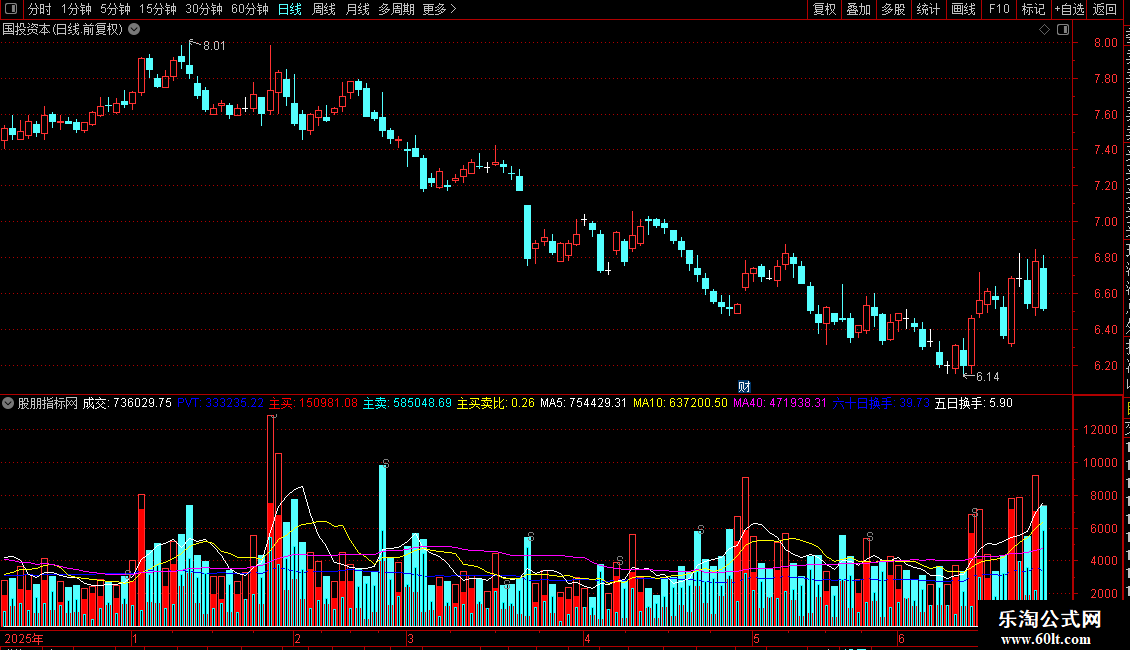Switch to 周线 weekly chart

(324, 9)
